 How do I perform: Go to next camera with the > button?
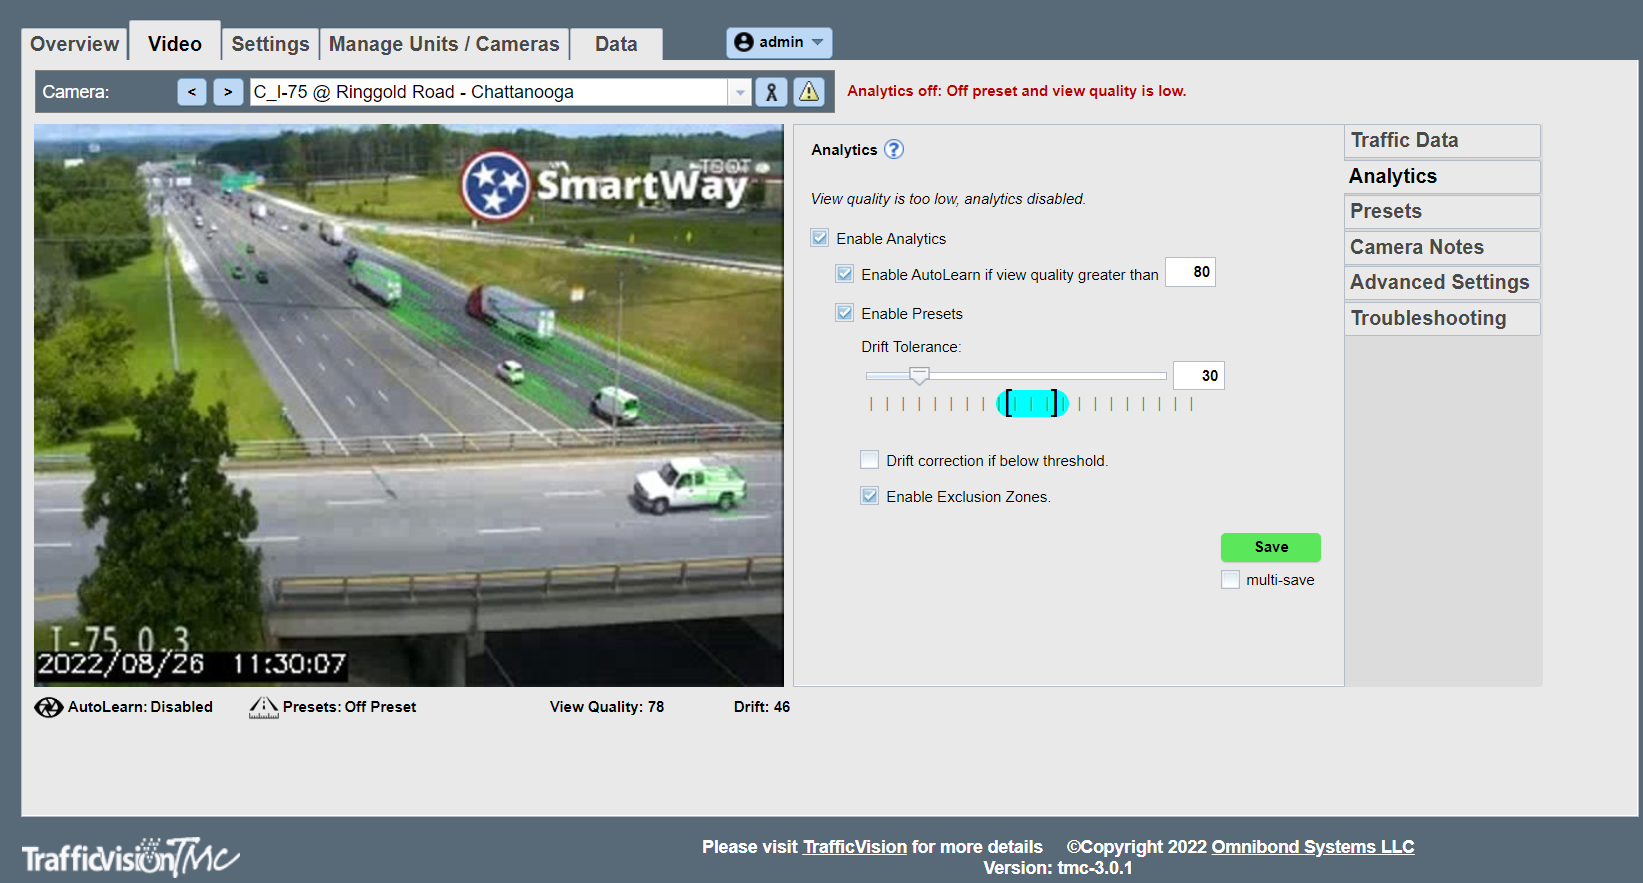(x=228, y=92)
